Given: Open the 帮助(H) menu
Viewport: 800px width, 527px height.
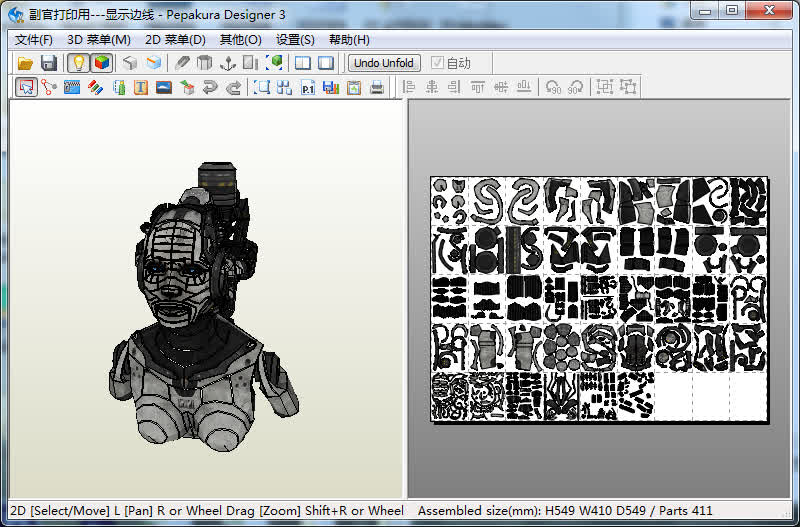Looking at the screenshot, I should click(349, 40).
